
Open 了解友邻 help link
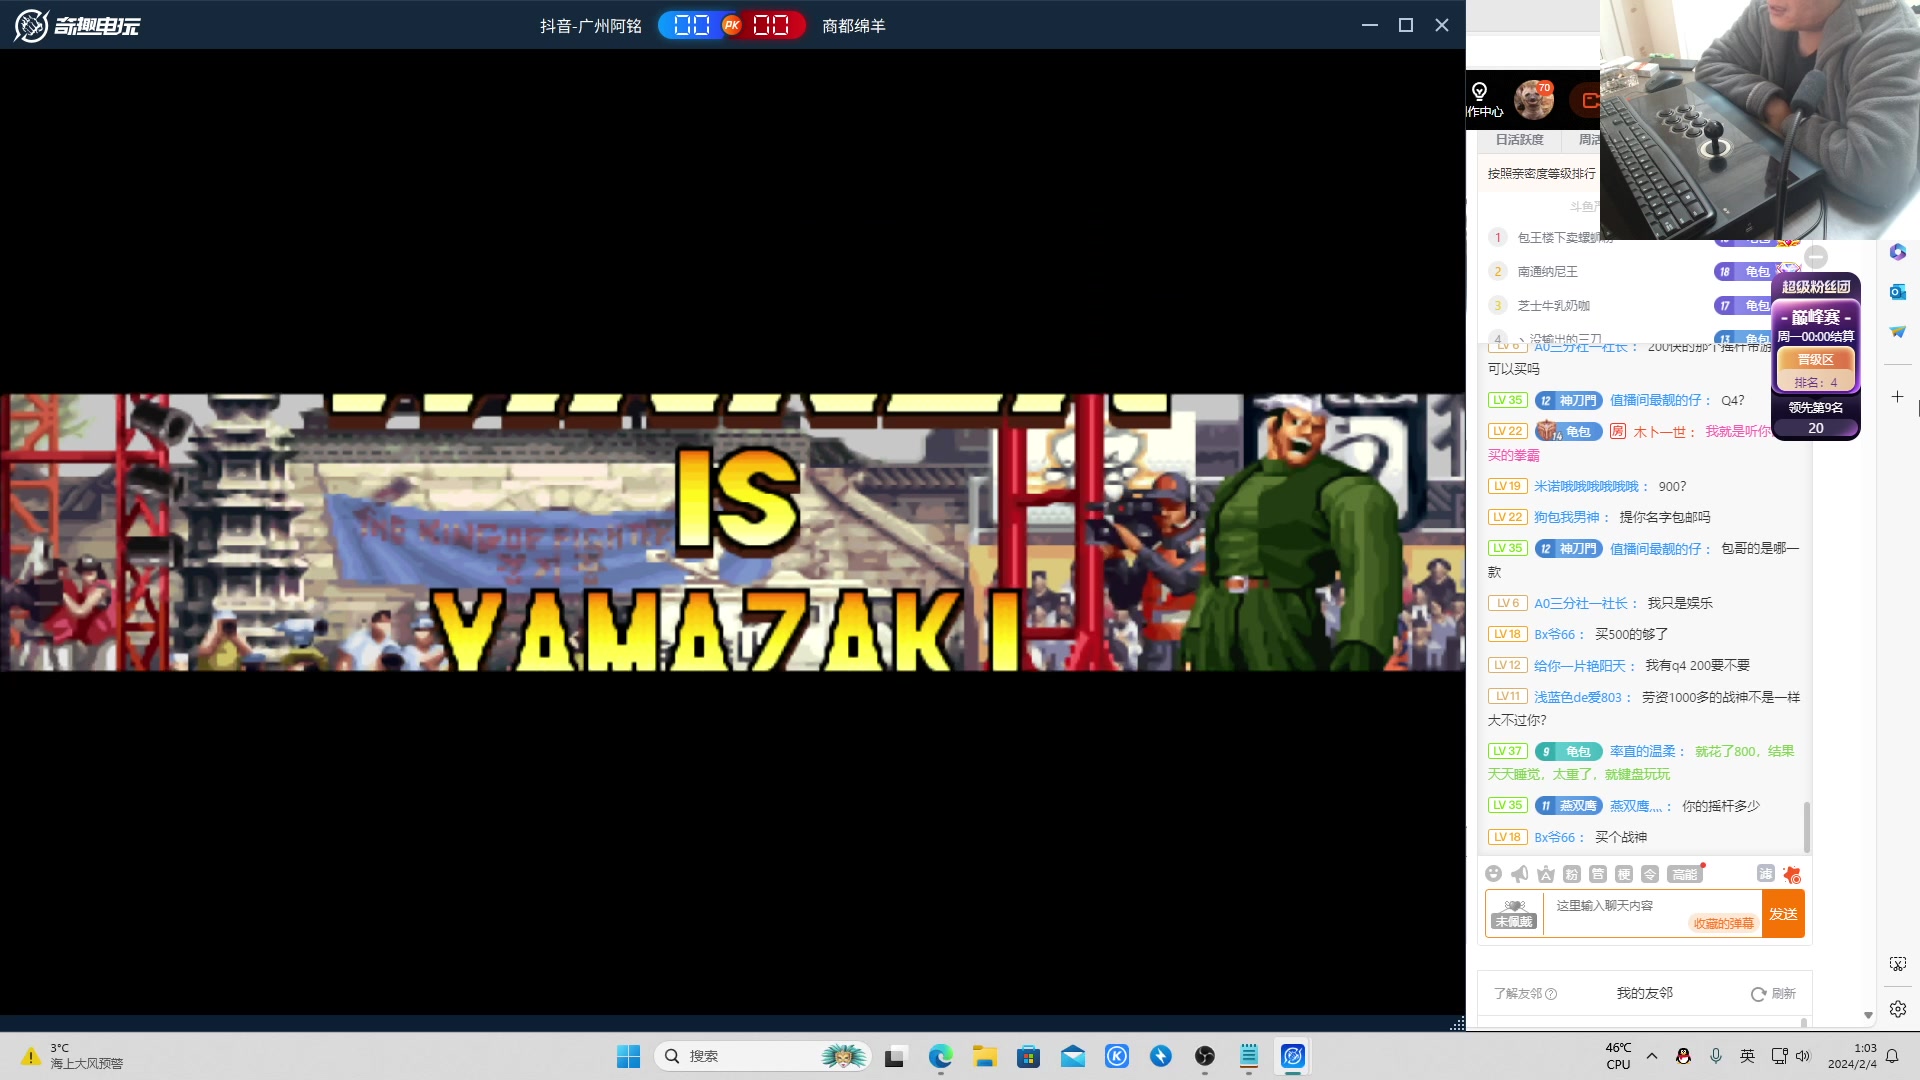click(x=1525, y=994)
